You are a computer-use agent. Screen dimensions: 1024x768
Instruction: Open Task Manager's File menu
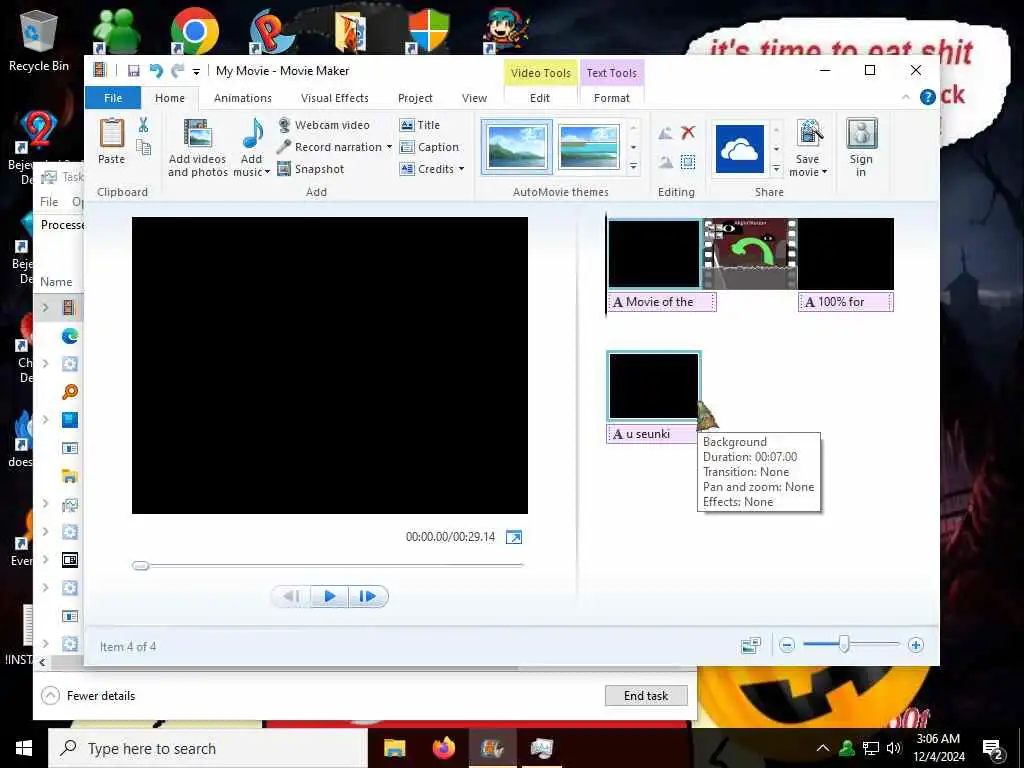[x=49, y=202]
